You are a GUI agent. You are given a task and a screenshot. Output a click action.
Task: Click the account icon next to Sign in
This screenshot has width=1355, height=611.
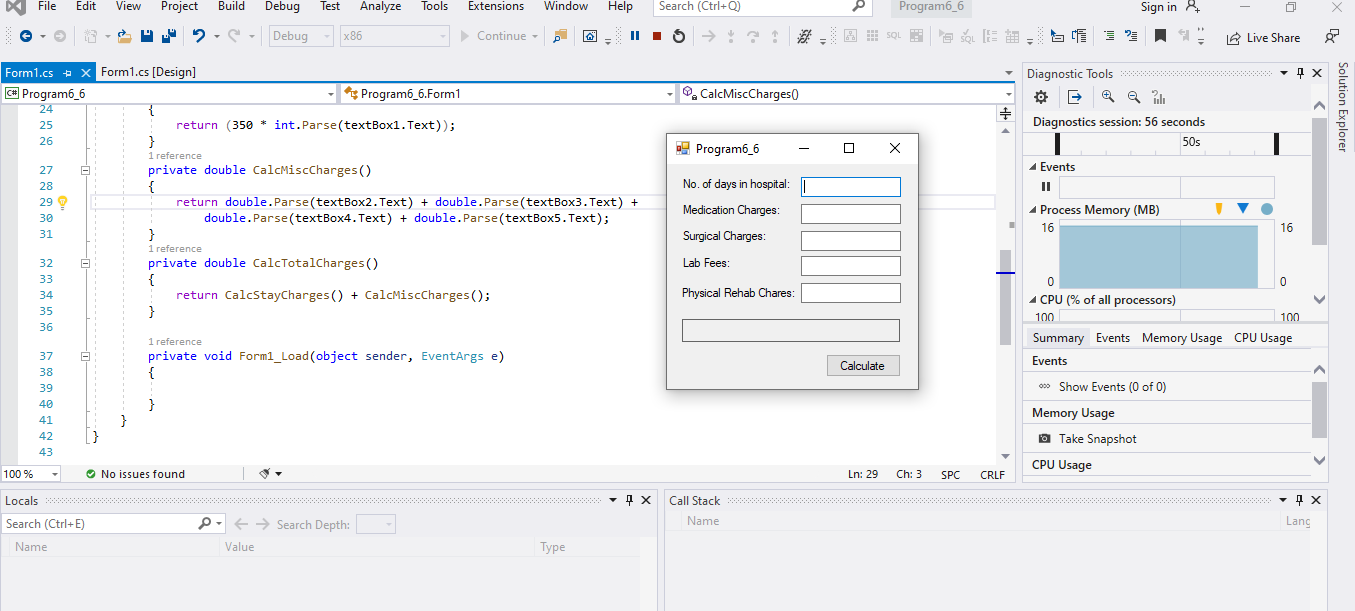(x=1192, y=7)
